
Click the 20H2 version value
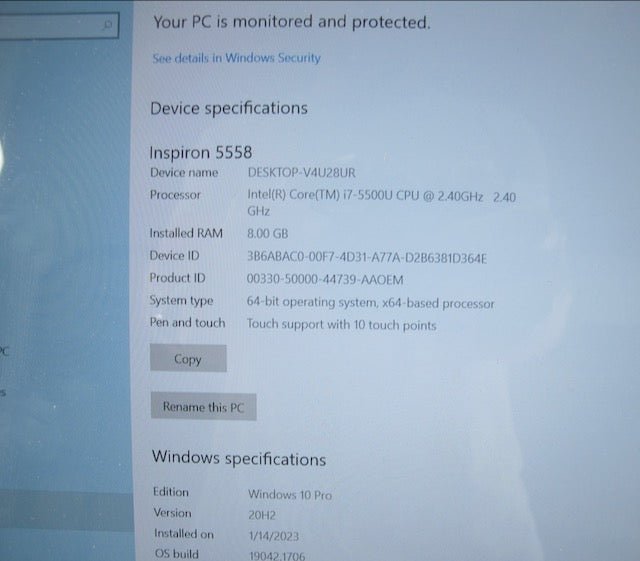[x=262, y=515]
